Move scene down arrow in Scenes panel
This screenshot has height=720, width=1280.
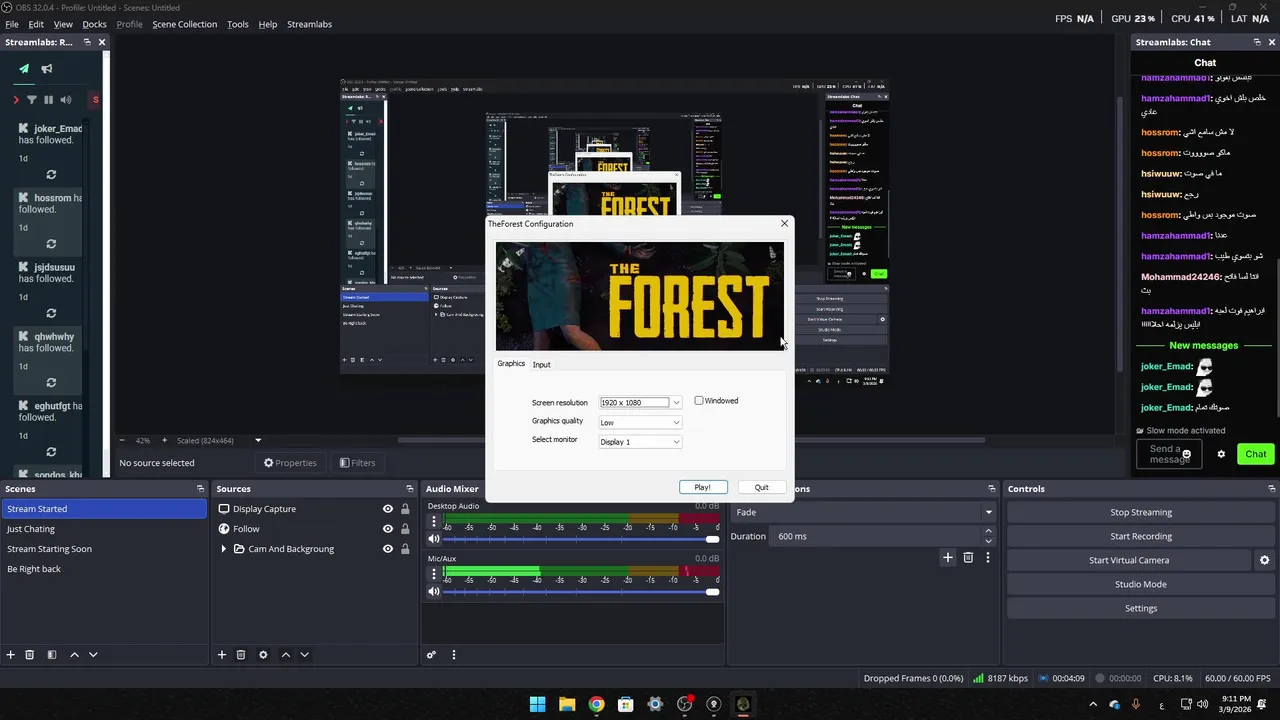click(x=93, y=655)
